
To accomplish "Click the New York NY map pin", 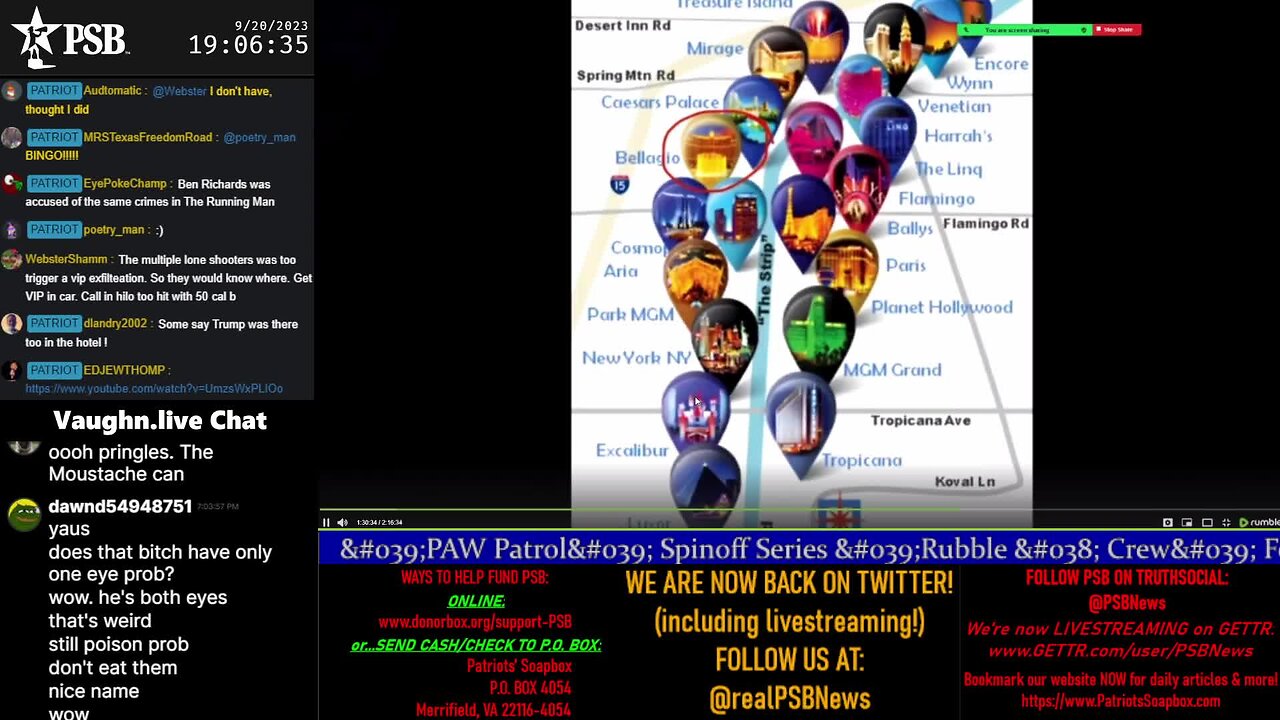I will [724, 346].
